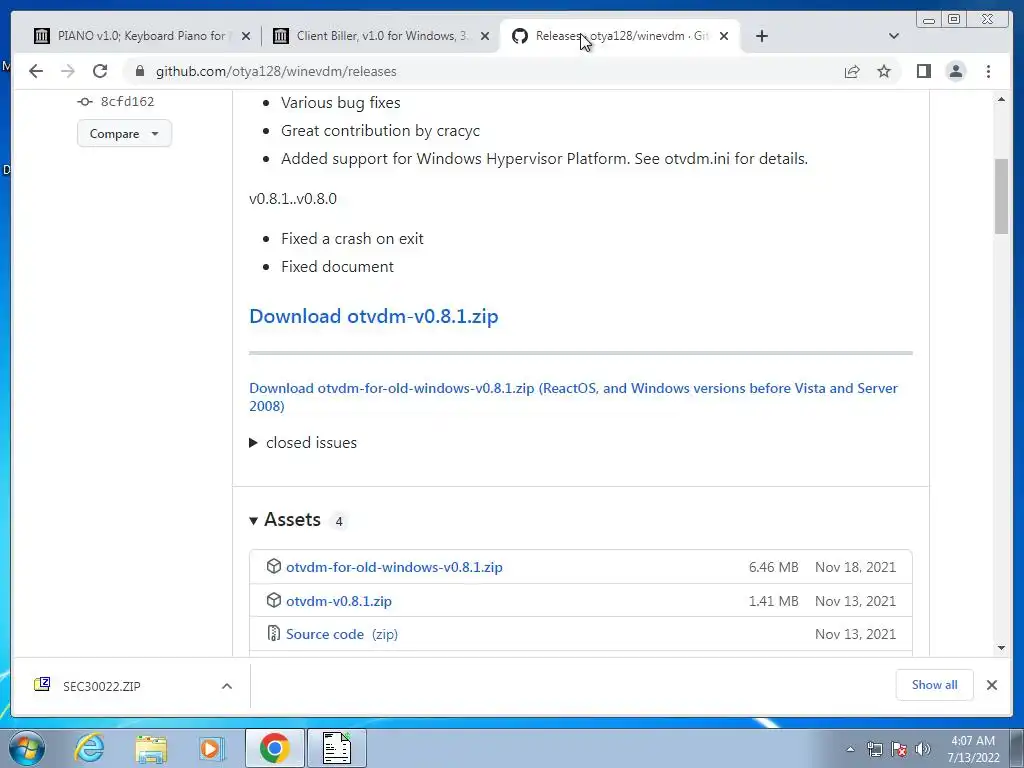The height and width of the screenshot is (768, 1024).
Task: Open Windows Media Player from taskbar
Action: click(212, 748)
